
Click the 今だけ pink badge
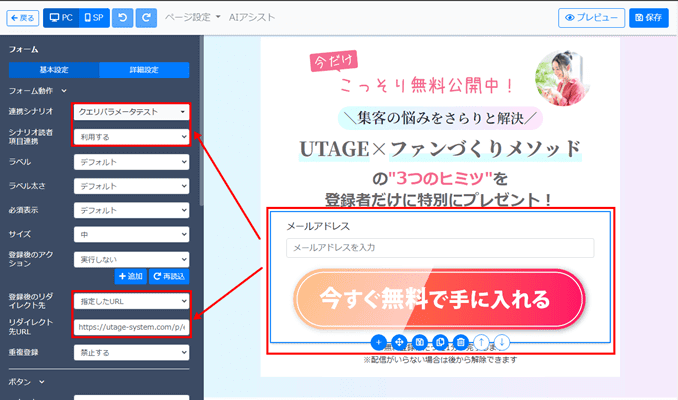point(333,61)
